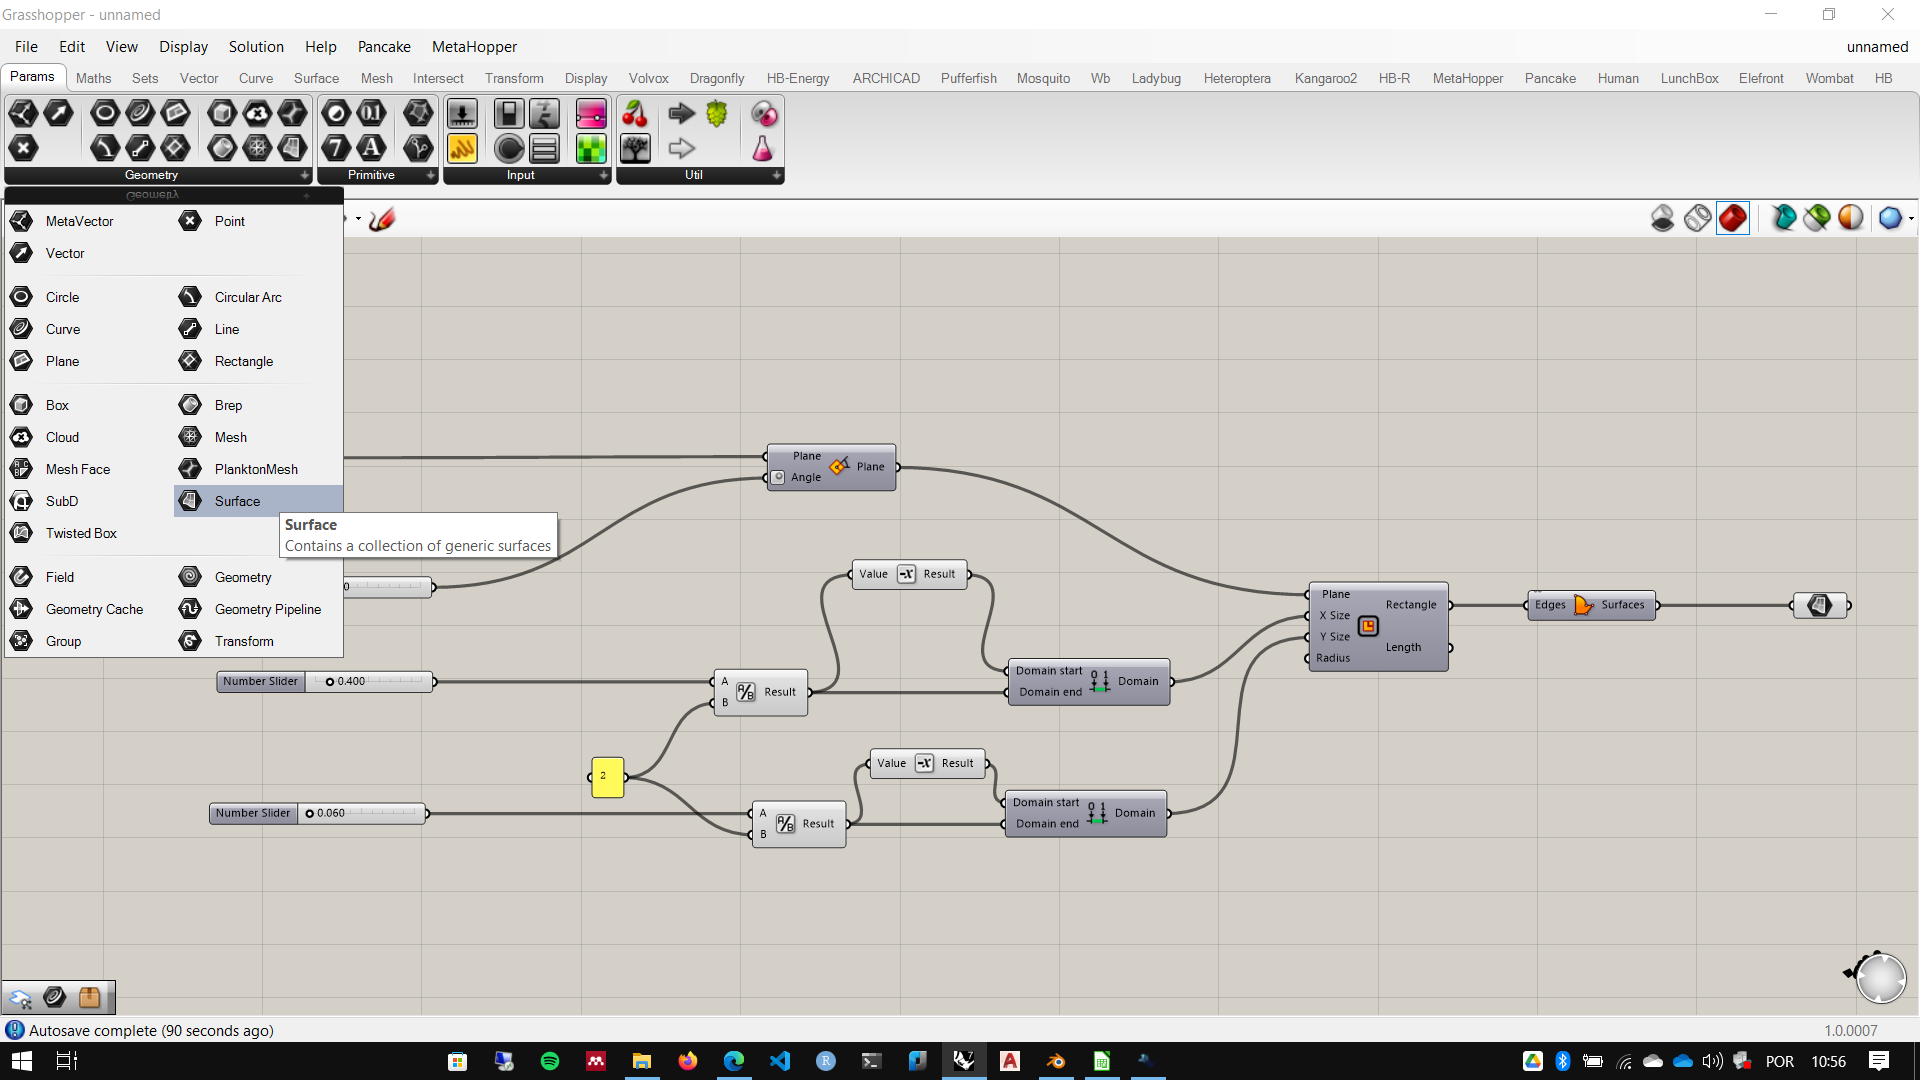Activate the red sketch pen tool

click(x=382, y=219)
